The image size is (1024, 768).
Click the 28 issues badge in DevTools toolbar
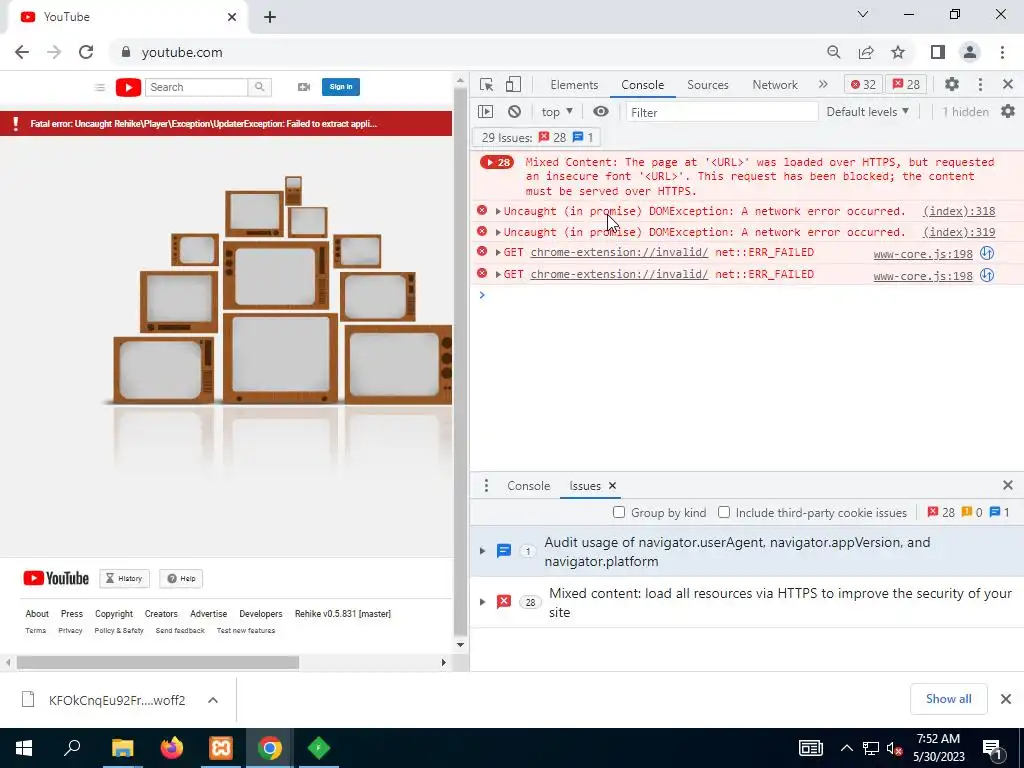pos(906,85)
